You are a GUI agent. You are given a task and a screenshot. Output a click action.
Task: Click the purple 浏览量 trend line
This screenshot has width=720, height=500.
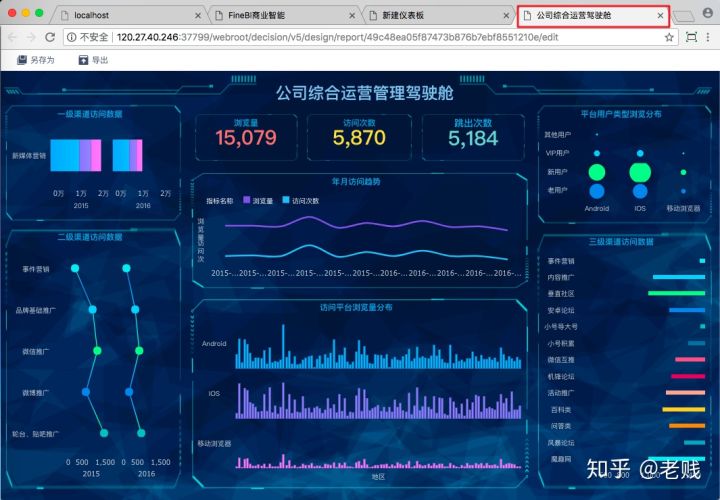pyautogui.click(x=366, y=223)
